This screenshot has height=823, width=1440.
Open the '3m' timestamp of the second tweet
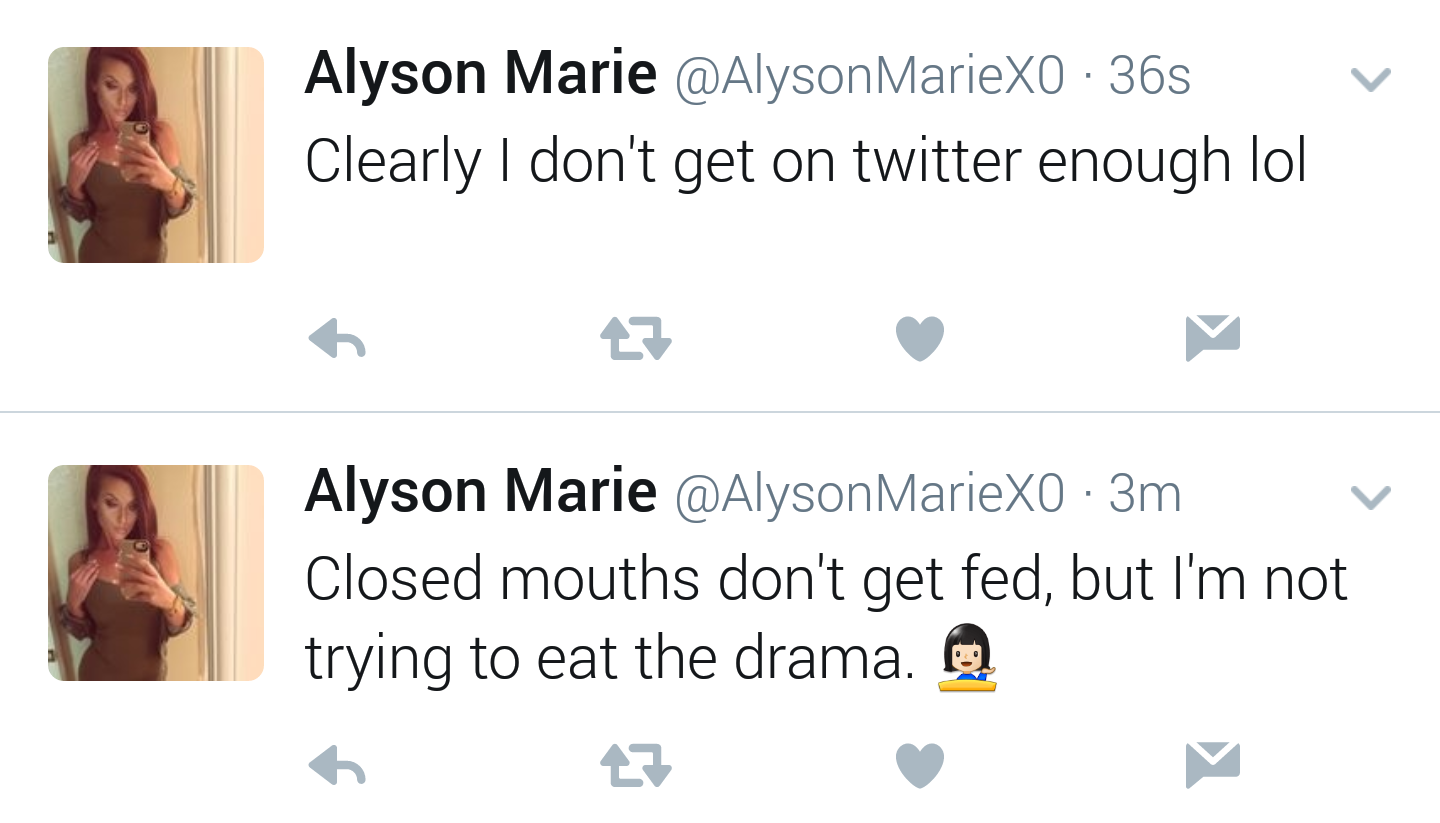click(1146, 493)
